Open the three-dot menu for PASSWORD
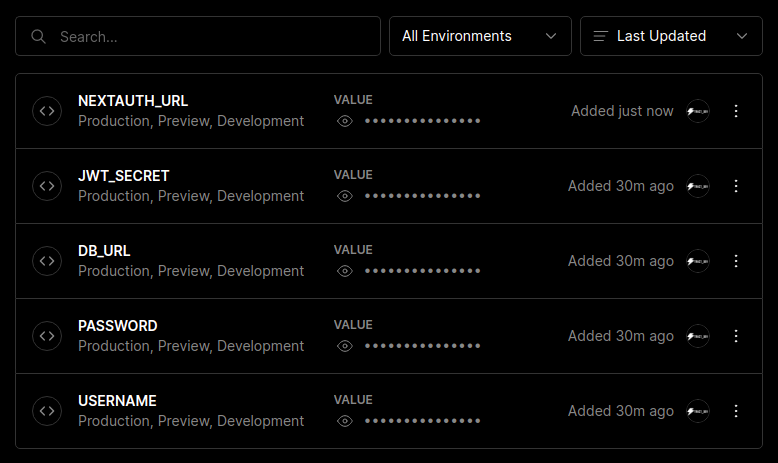This screenshot has height=463, width=778. tap(736, 336)
